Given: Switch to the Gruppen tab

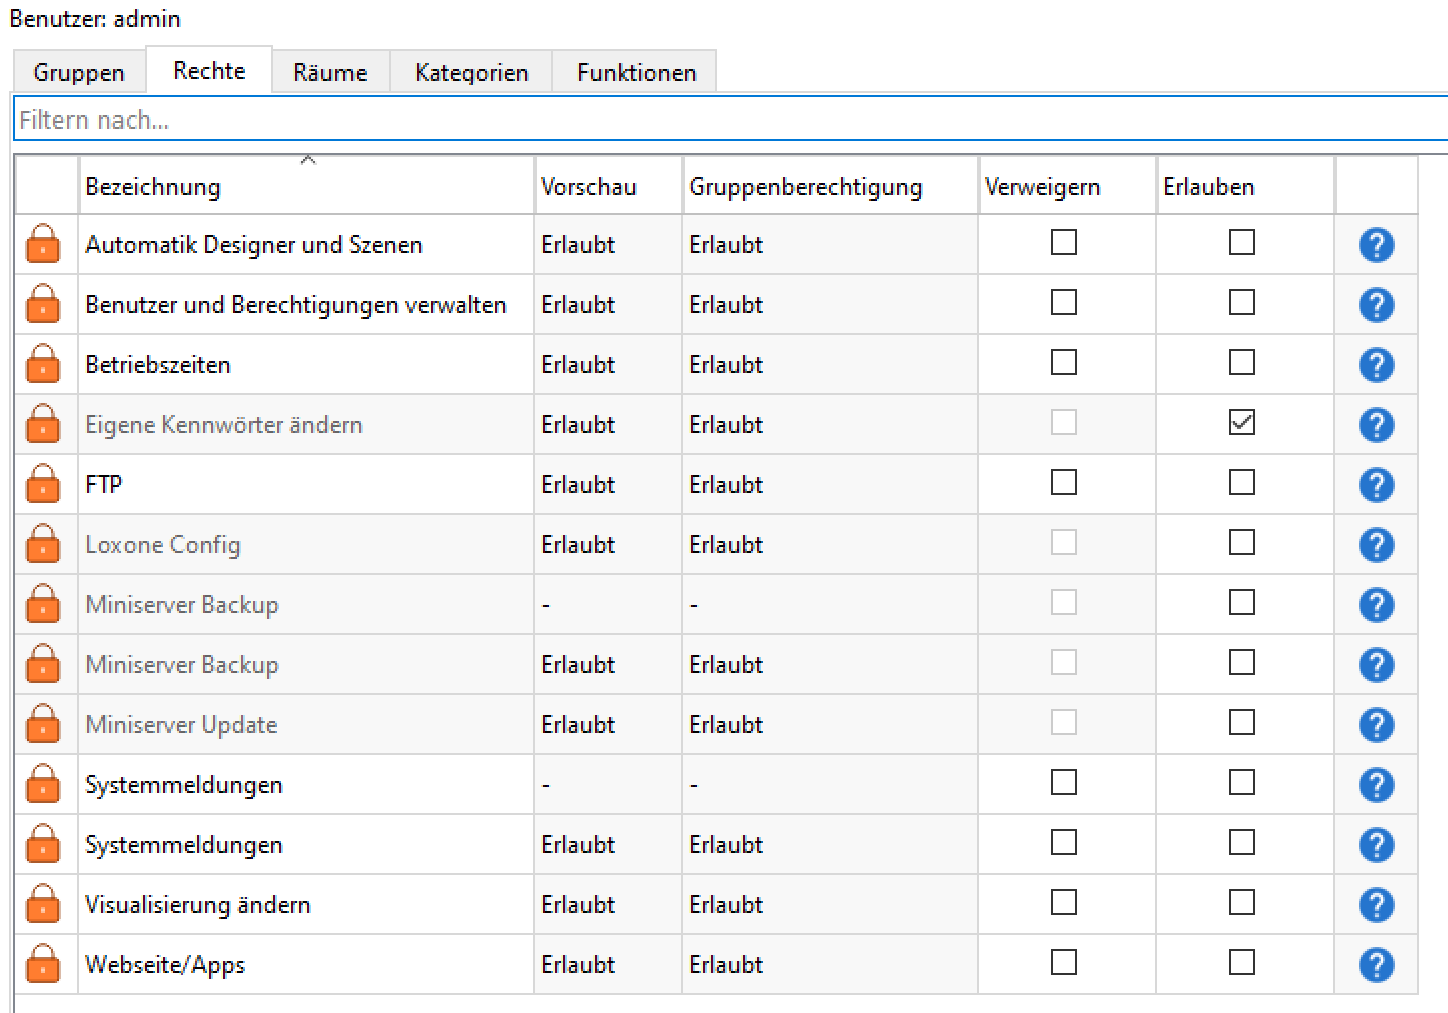Looking at the screenshot, I should coord(79,71).
